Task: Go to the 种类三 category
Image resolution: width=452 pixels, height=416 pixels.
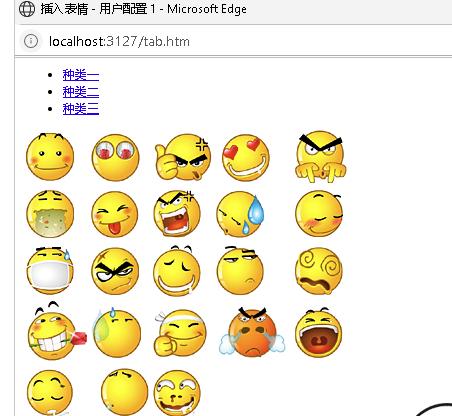Action: coord(81,109)
